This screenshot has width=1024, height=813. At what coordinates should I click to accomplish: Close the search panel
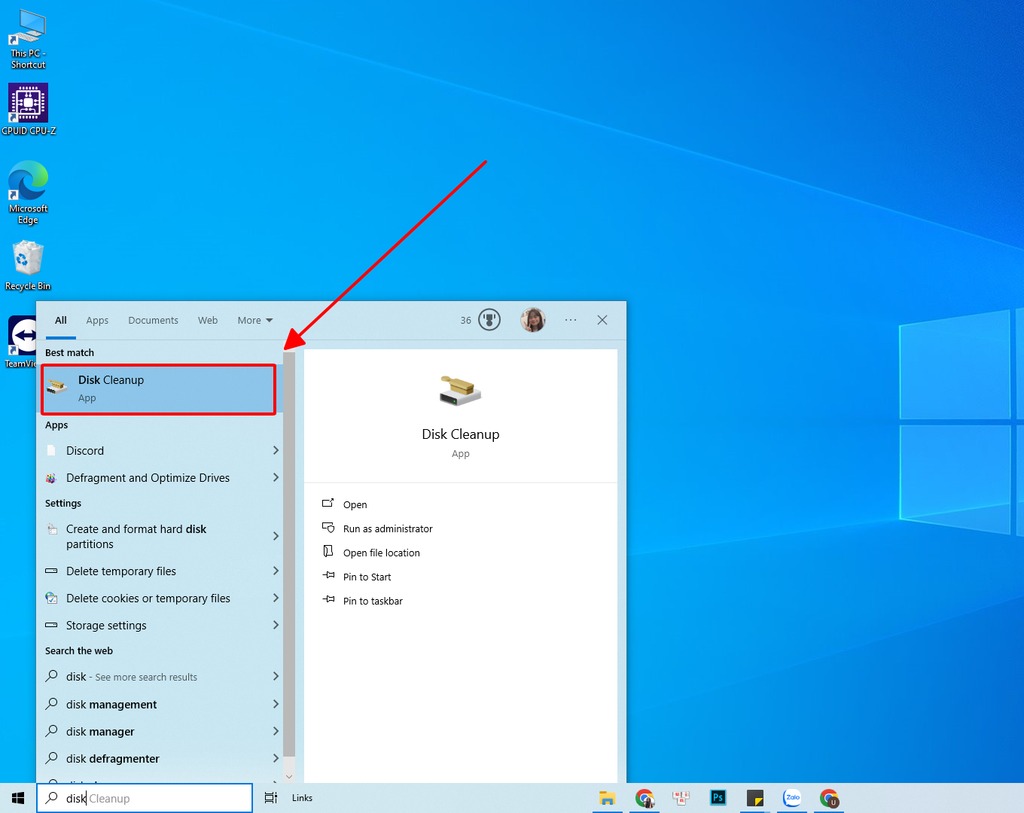coord(602,320)
